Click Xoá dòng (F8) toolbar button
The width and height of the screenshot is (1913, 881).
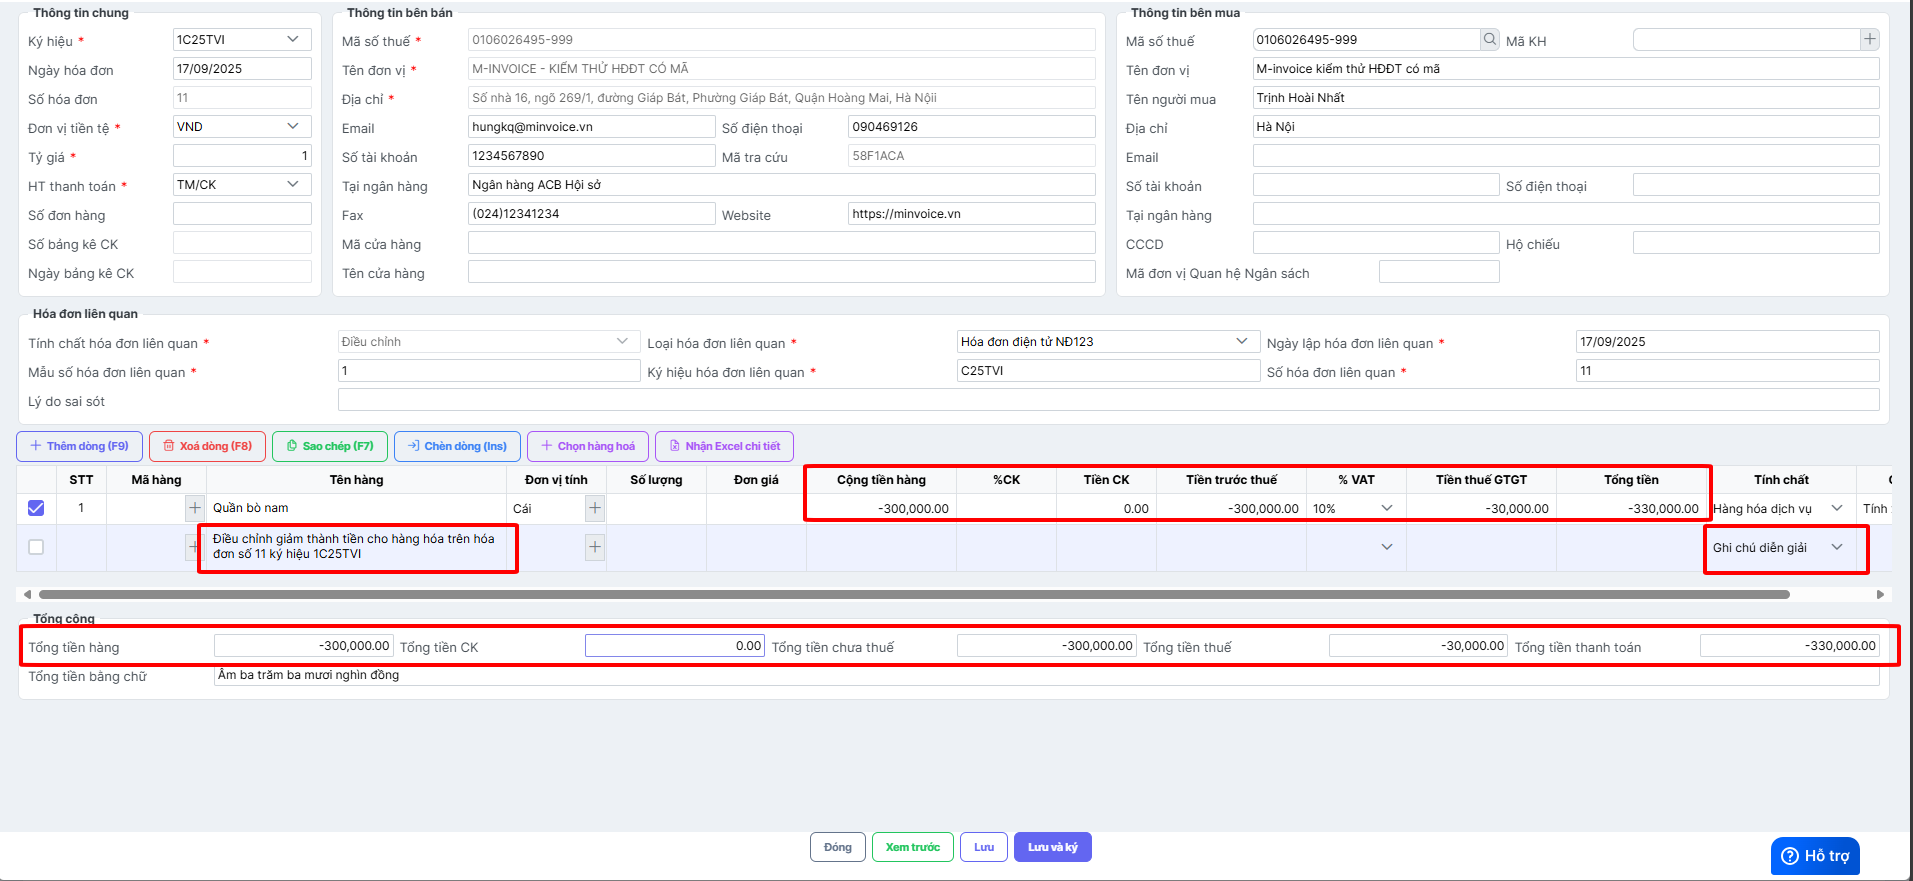[x=208, y=446]
